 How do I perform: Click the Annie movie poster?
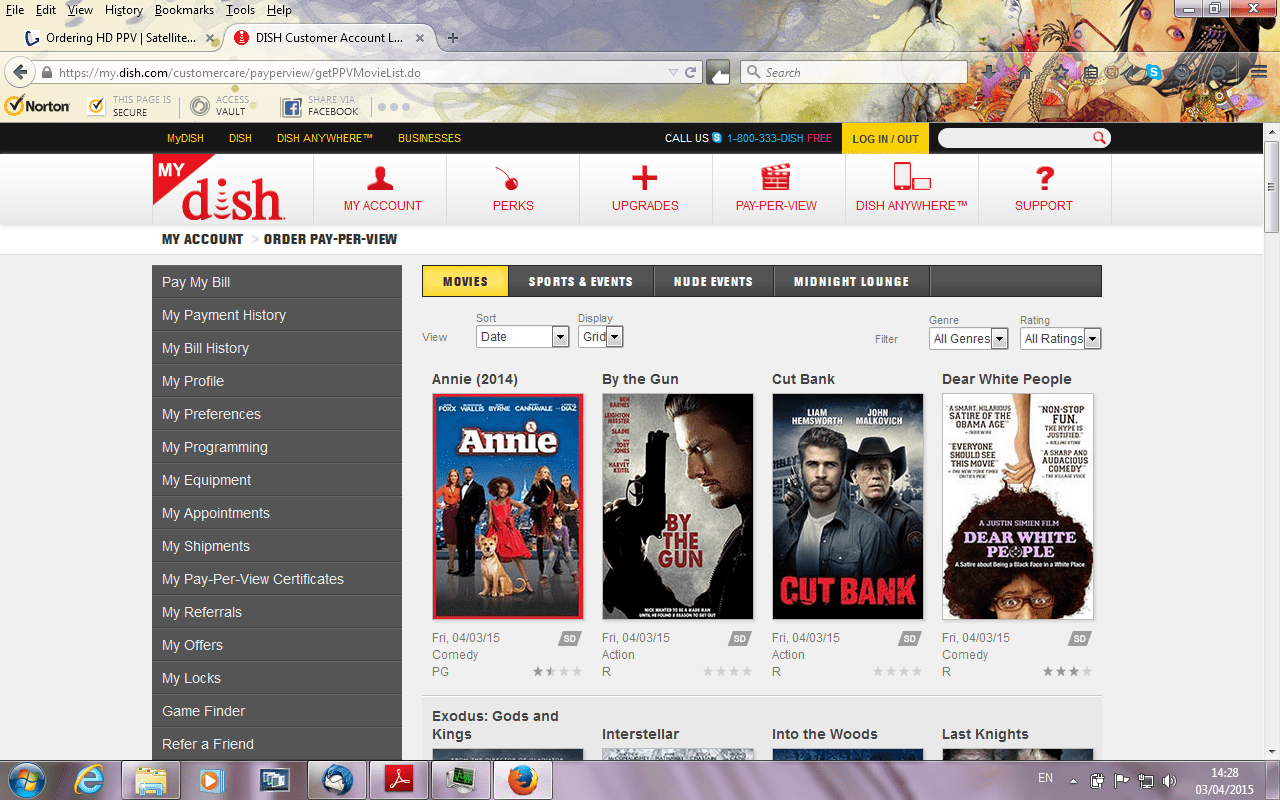[508, 506]
